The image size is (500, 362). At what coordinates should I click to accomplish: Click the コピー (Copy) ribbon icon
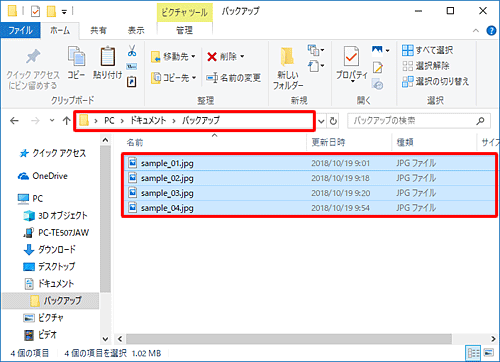(x=76, y=56)
